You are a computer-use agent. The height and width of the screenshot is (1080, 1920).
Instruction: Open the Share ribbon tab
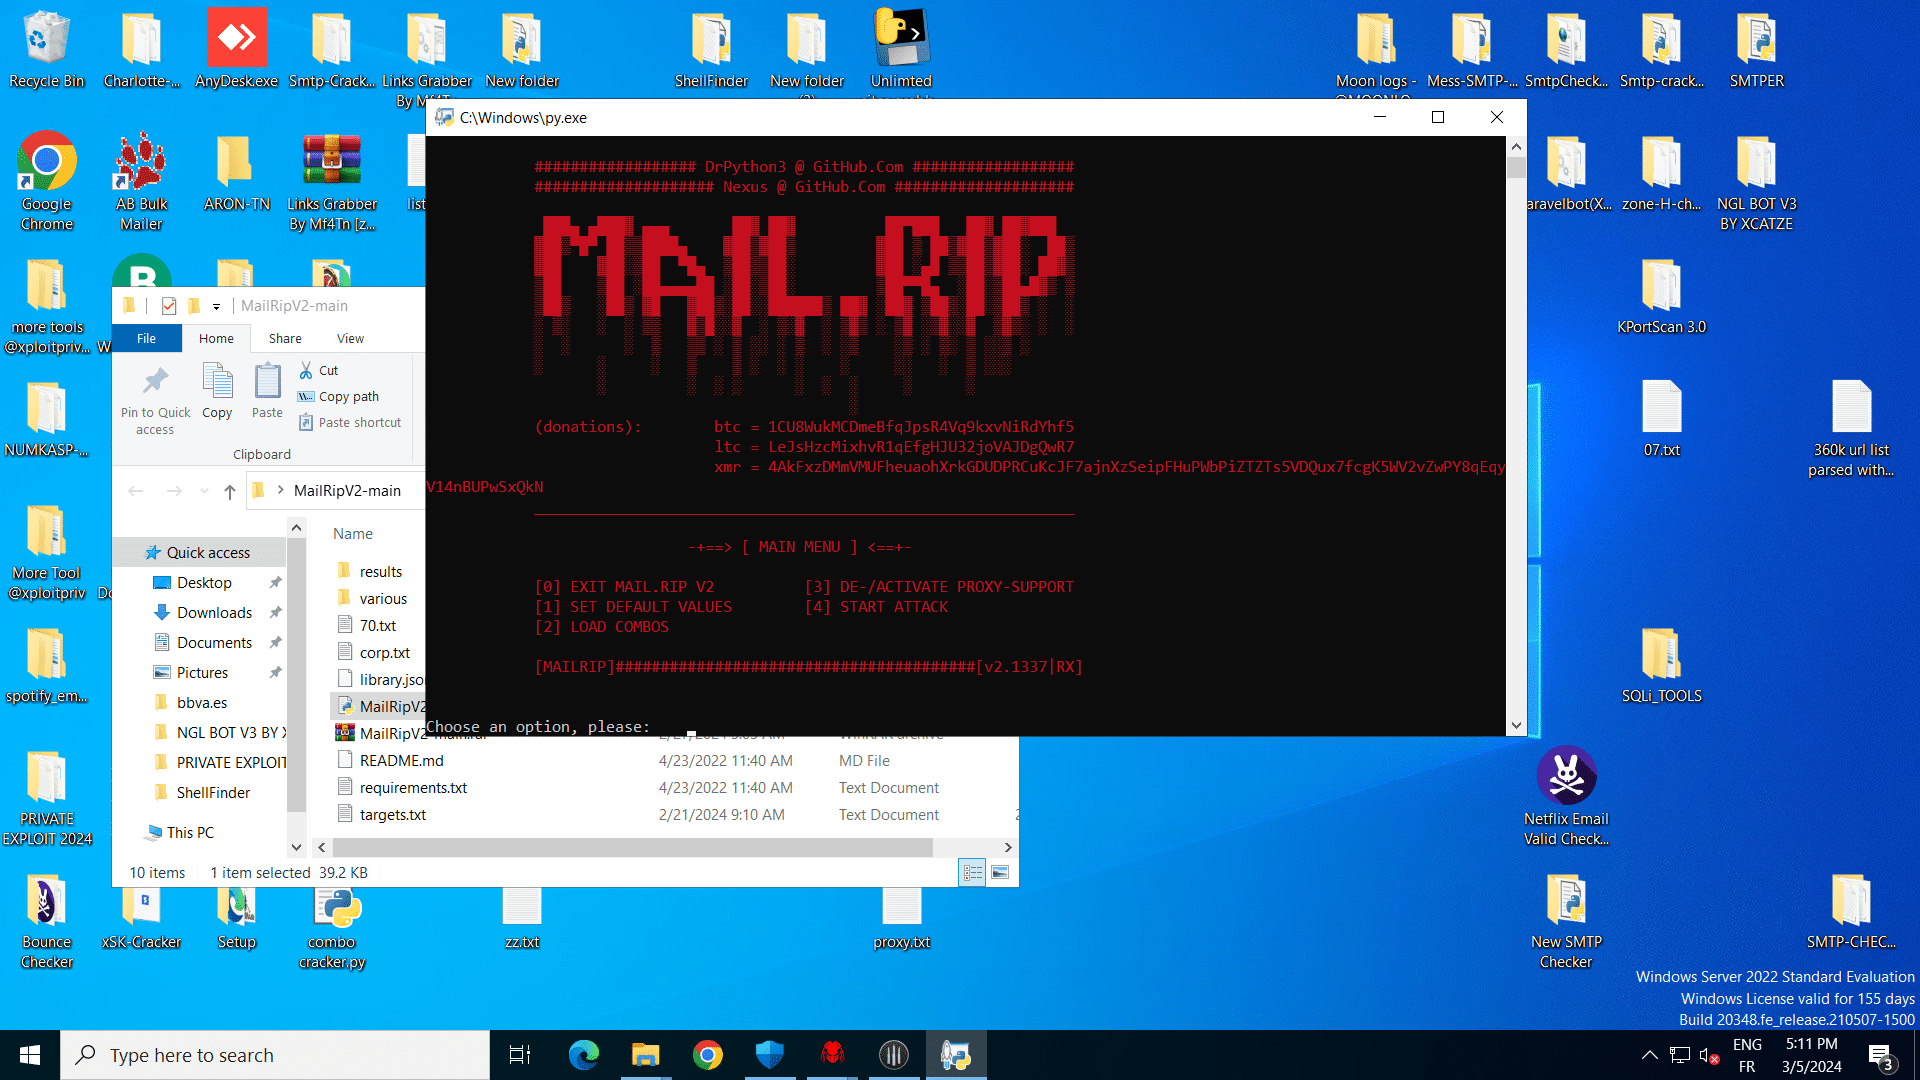click(285, 339)
